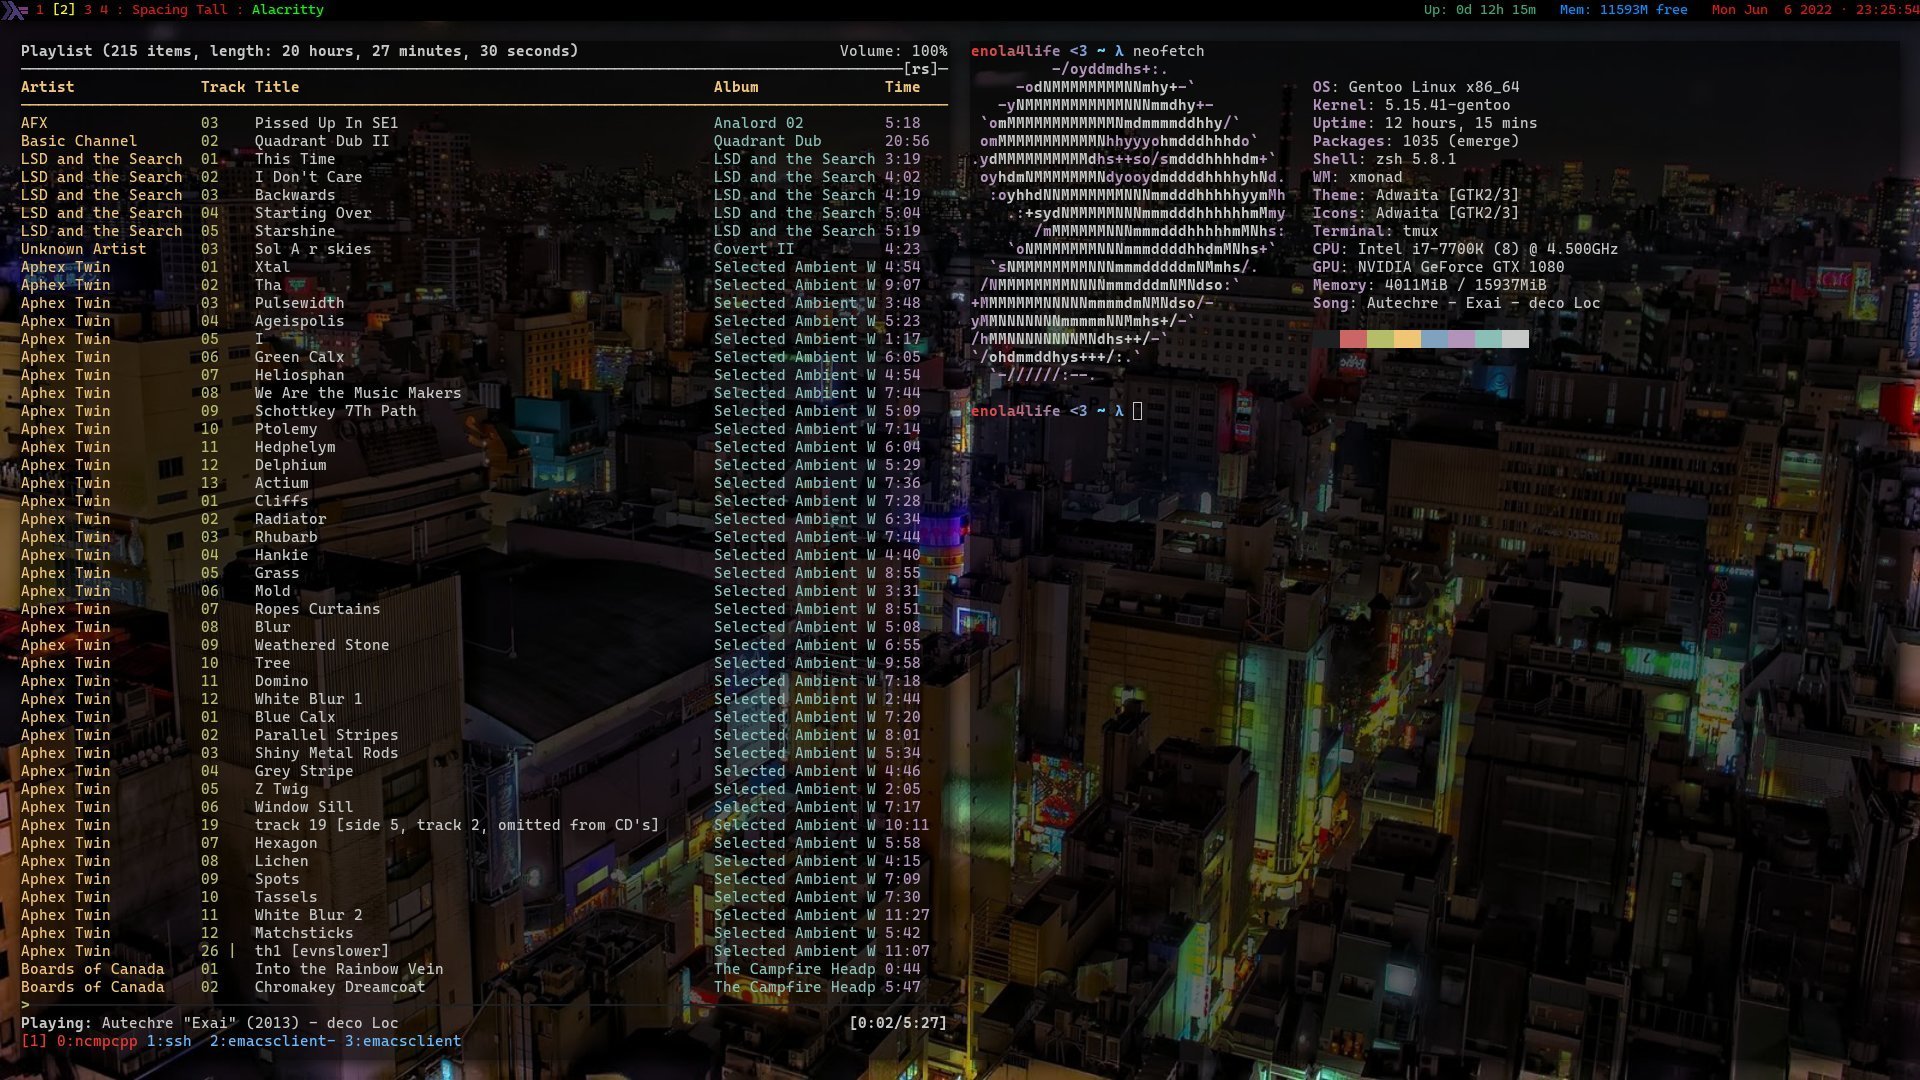This screenshot has width=1920, height=1080.
Task: Click the [rs] playback mode flags
Action: pos(921,69)
